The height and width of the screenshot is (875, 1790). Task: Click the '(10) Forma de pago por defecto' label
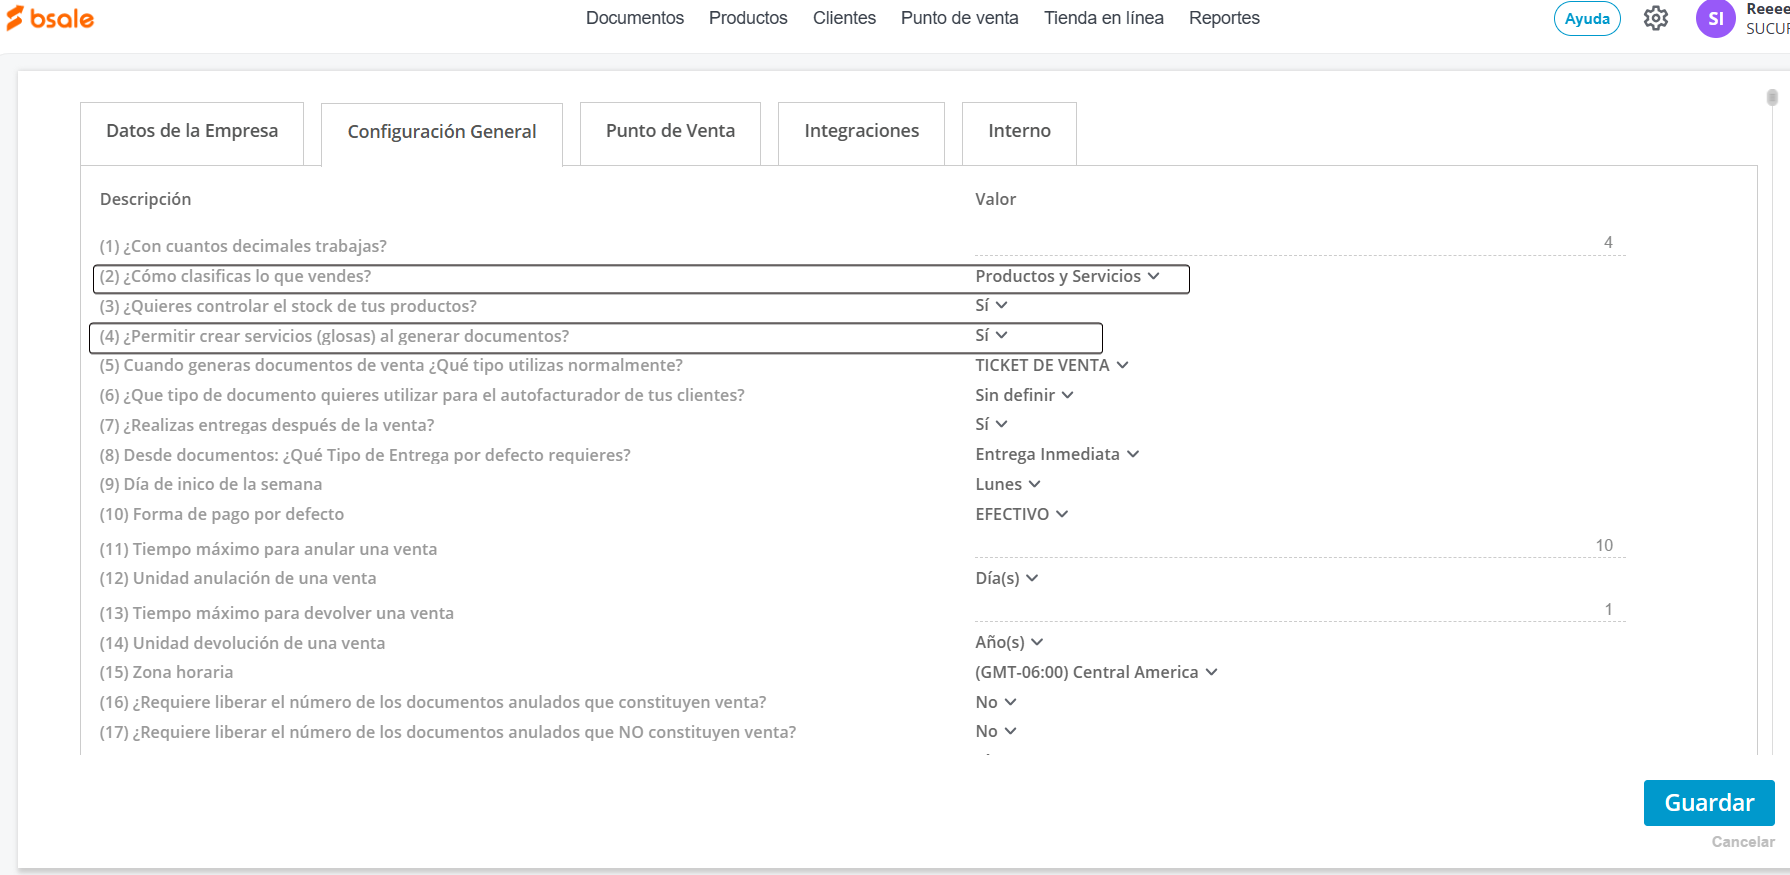coord(222,515)
